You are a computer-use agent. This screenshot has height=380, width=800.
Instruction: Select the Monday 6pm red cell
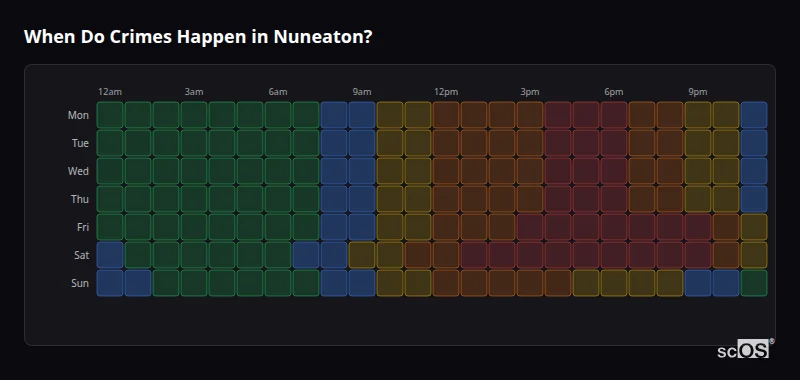(614, 115)
